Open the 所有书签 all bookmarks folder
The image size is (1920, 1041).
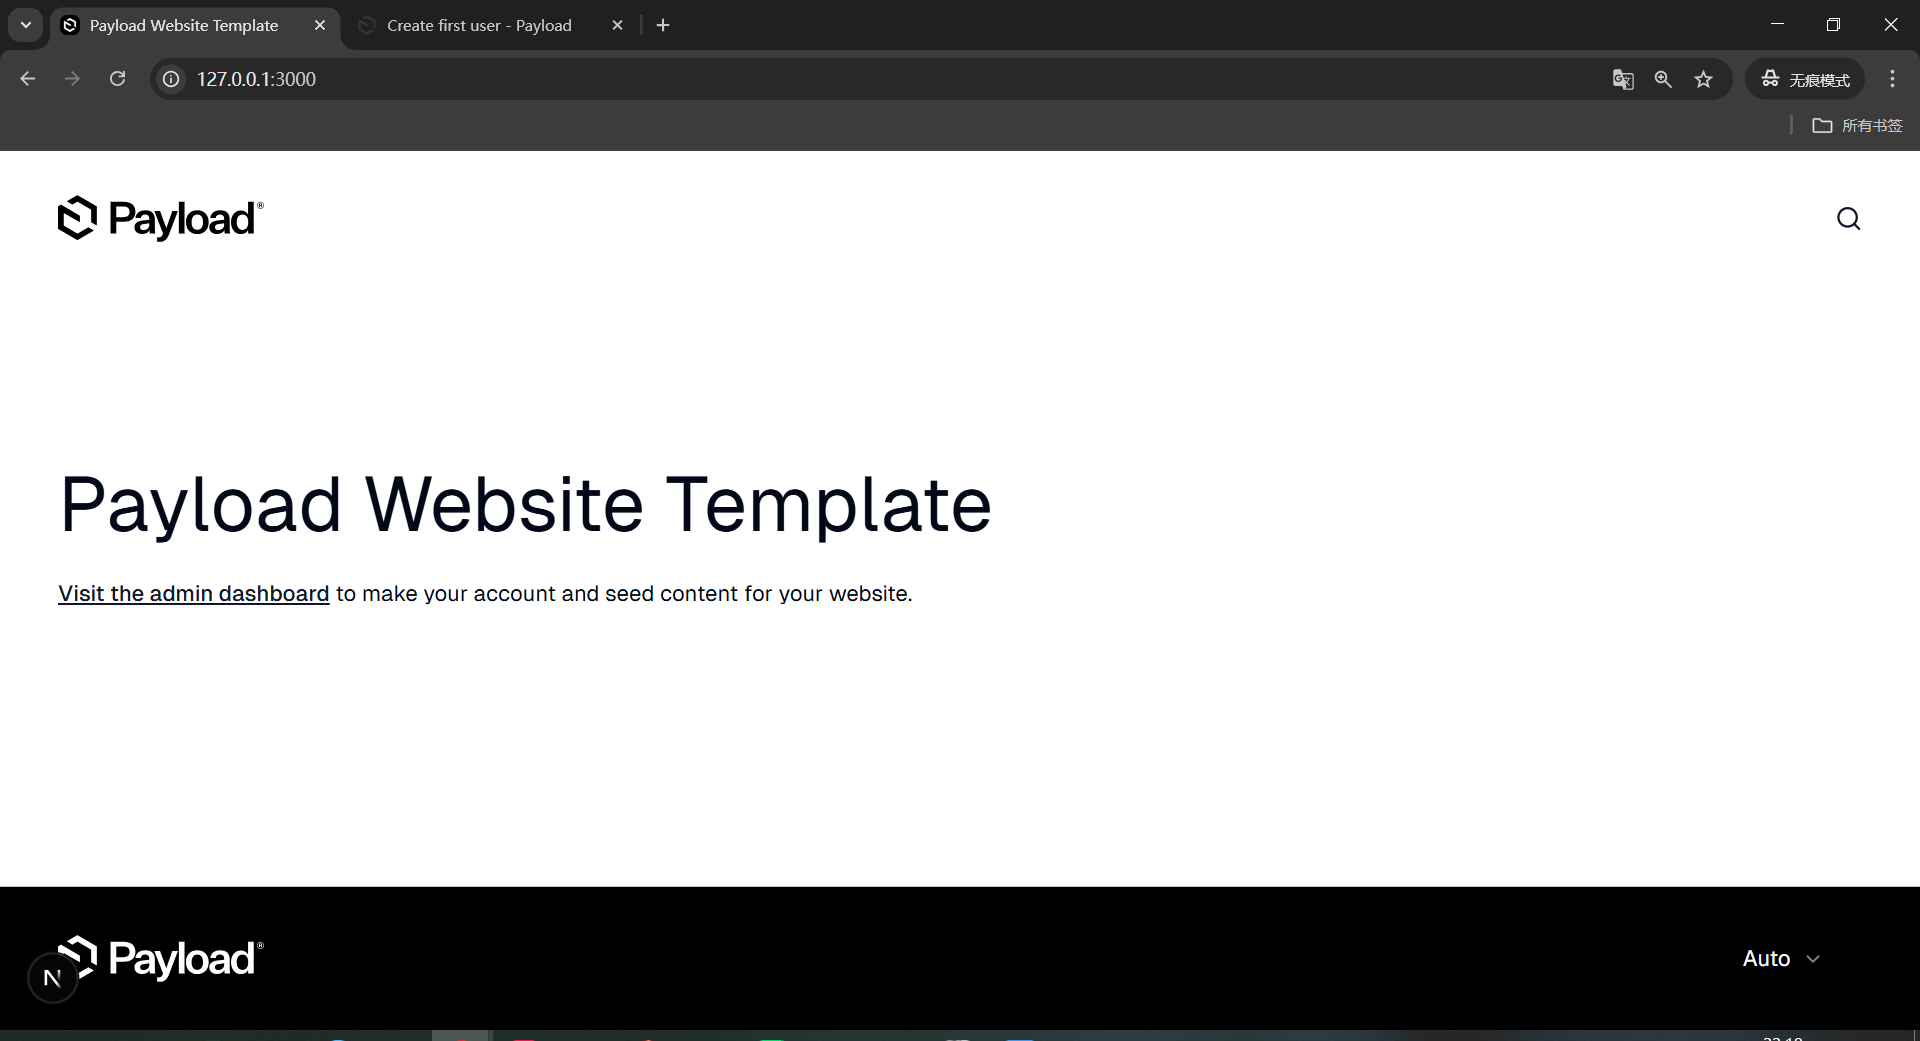(1857, 125)
